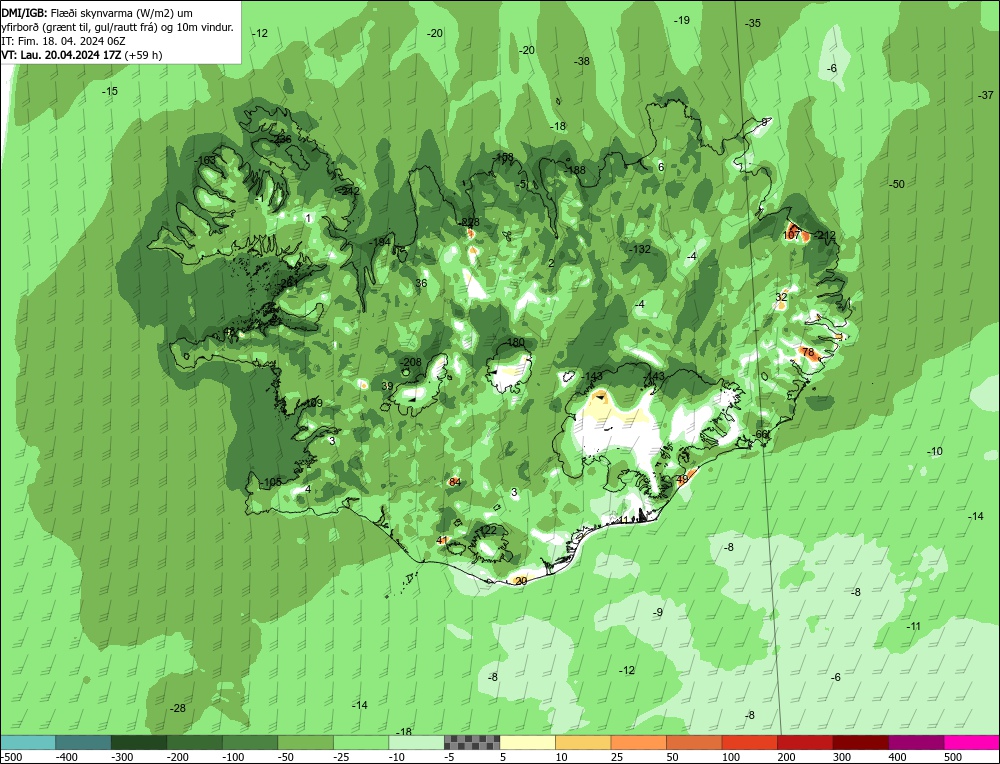
Task: Click the -35 ocean value at top
Action: (753, 23)
